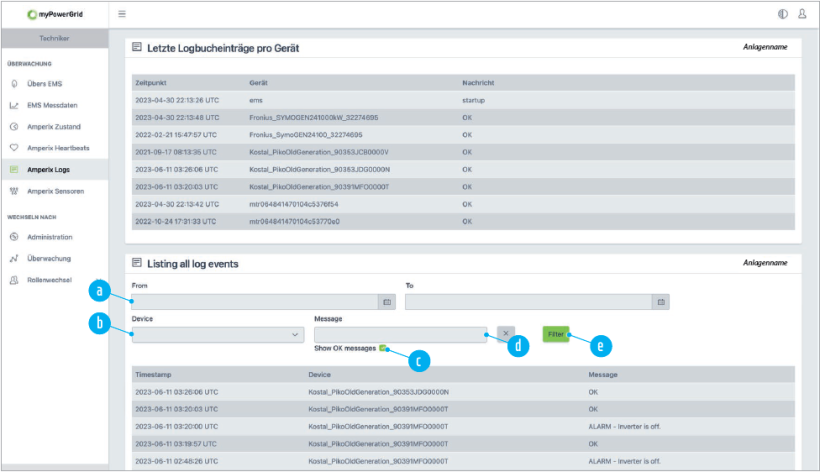Viewport: 820px width, 472px height.
Task: Open the From date calendar icon
Action: [x=387, y=301]
